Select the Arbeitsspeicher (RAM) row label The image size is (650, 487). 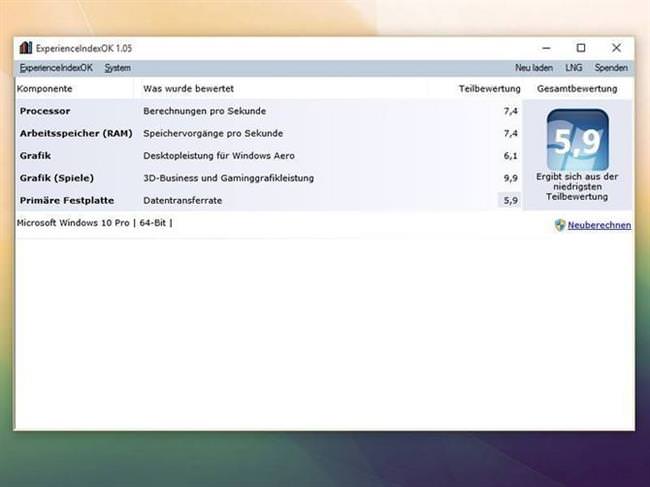coord(76,133)
